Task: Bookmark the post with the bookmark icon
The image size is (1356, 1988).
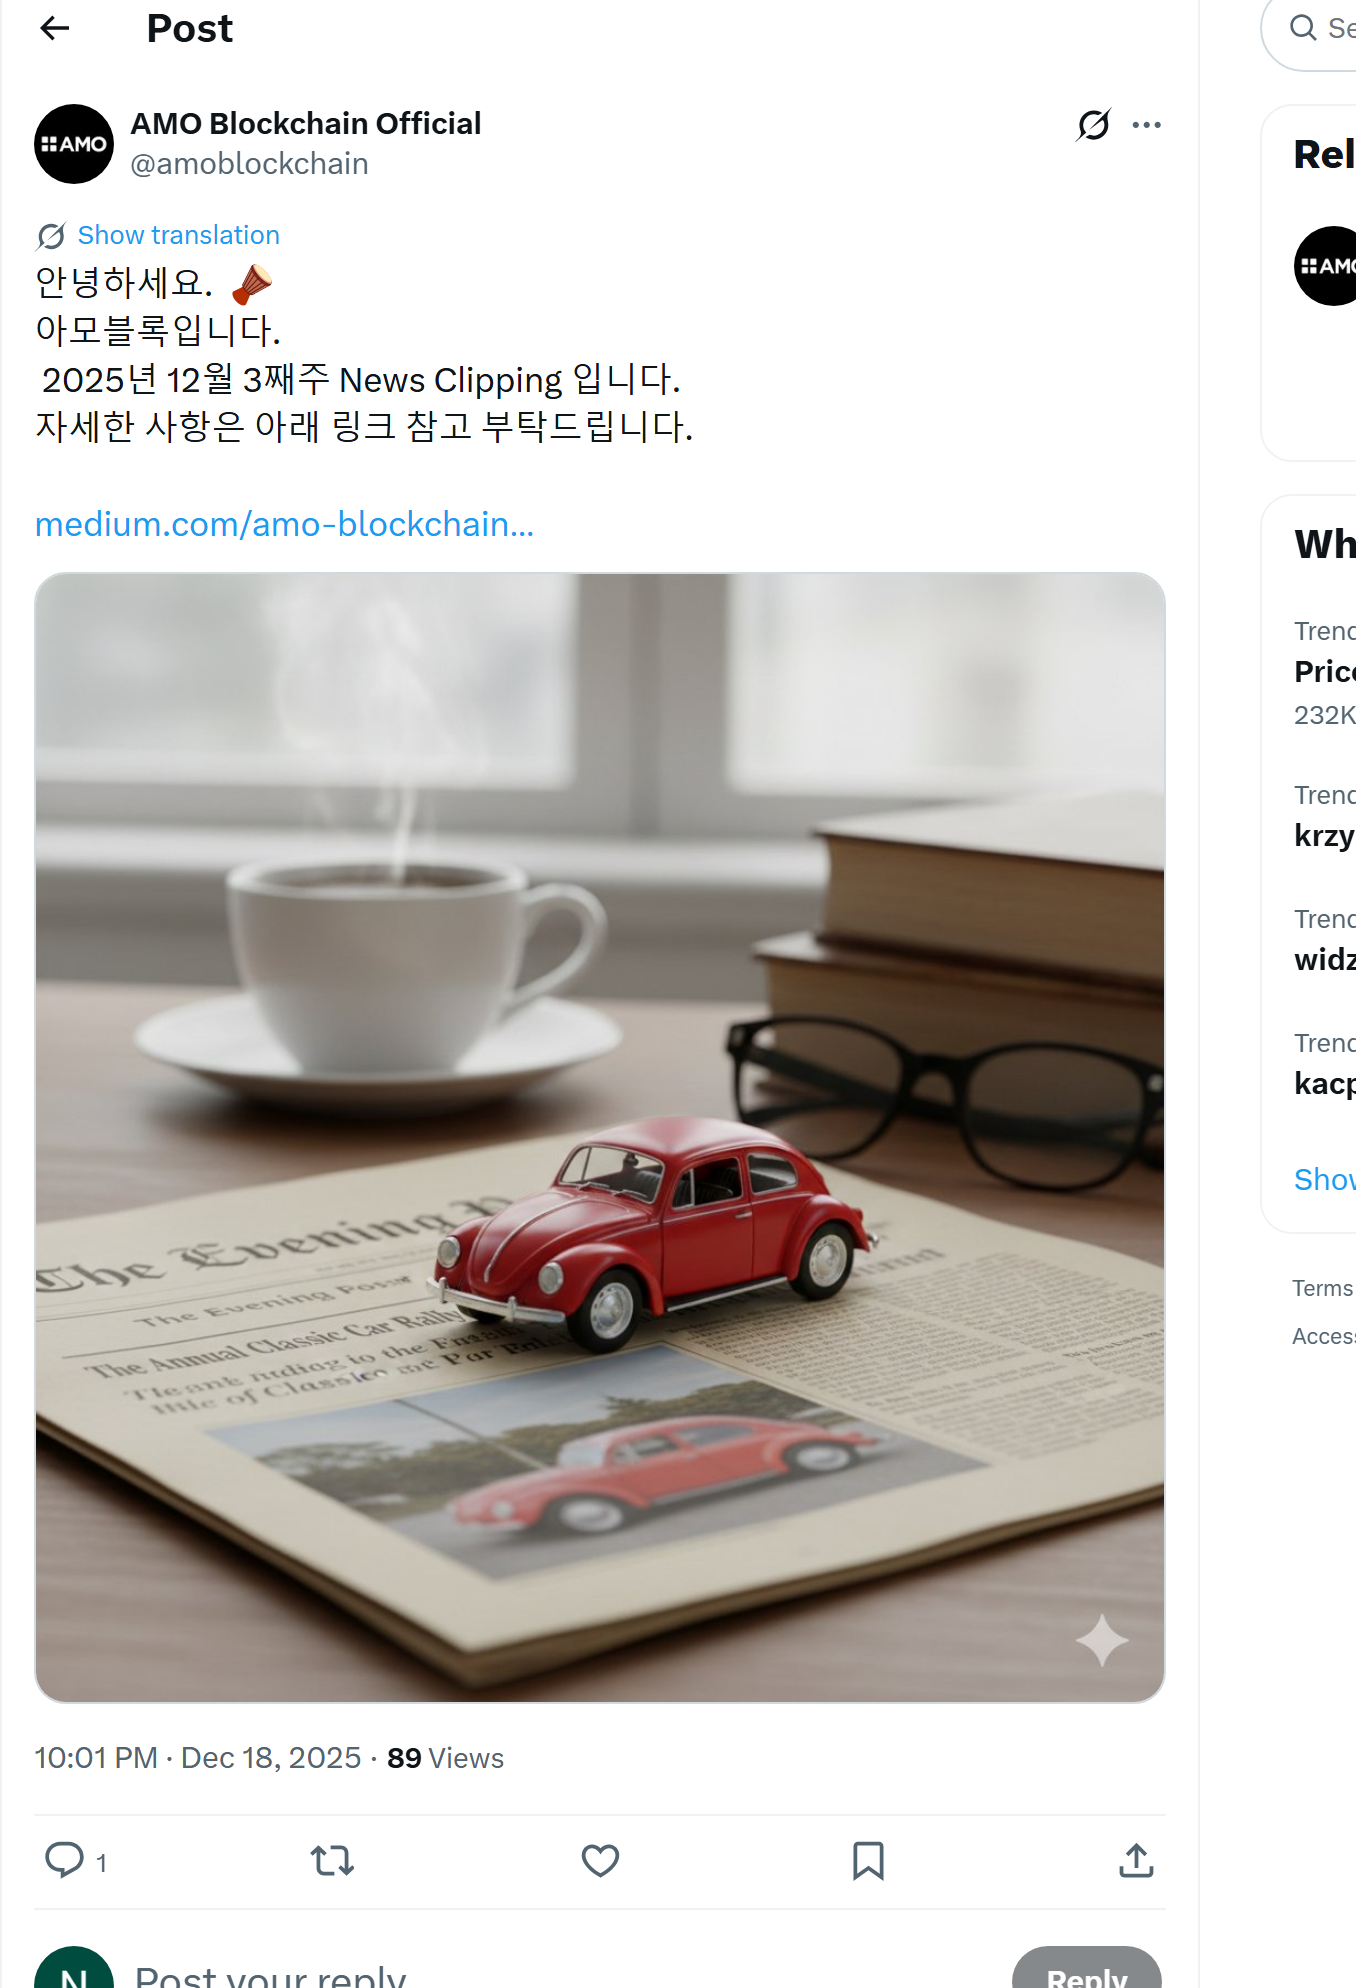Action: [x=868, y=1860]
